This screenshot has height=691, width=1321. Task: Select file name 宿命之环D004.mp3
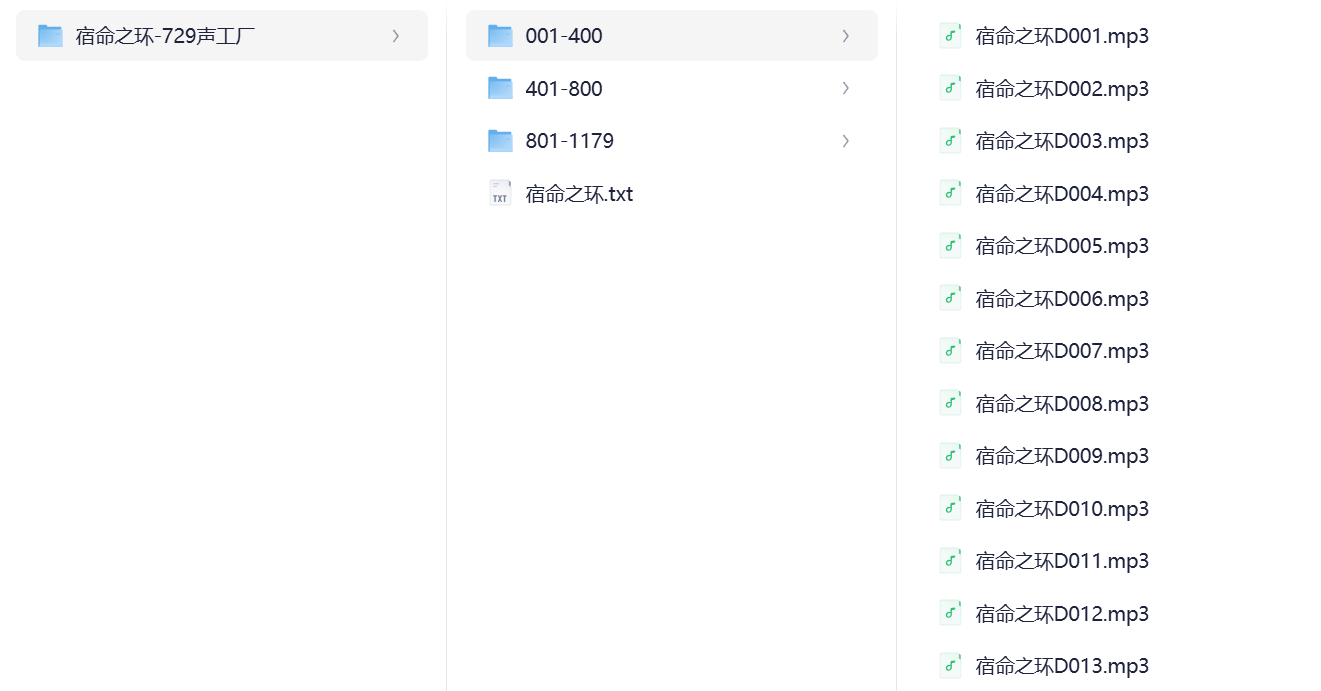1062,194
